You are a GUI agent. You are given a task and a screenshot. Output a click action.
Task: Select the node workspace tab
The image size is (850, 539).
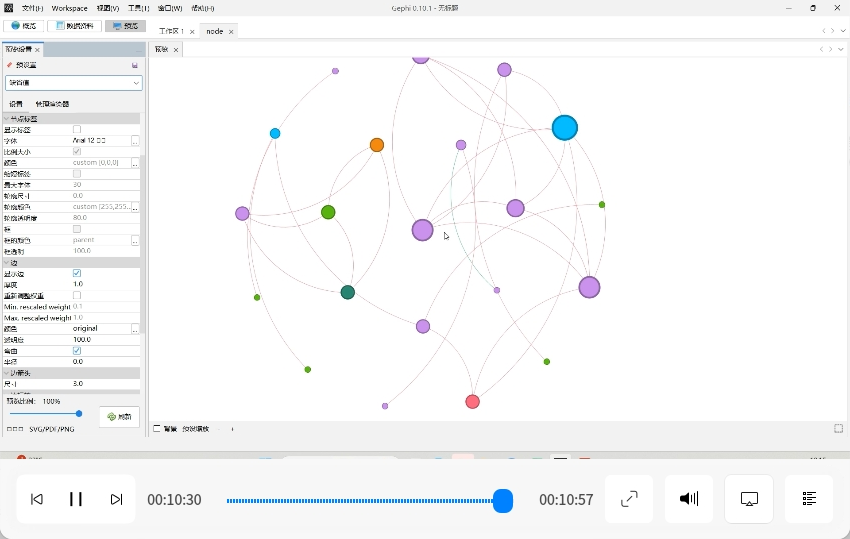coord(215,31)
